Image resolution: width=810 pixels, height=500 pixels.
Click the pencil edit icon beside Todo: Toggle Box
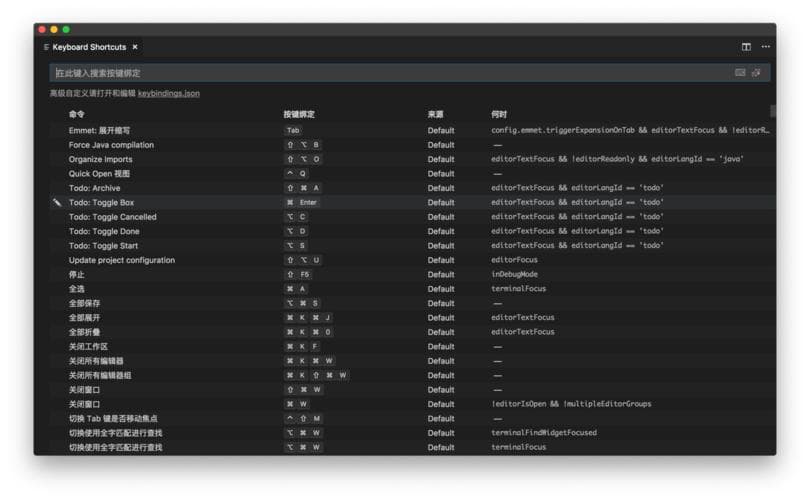[x=57, y=202]
